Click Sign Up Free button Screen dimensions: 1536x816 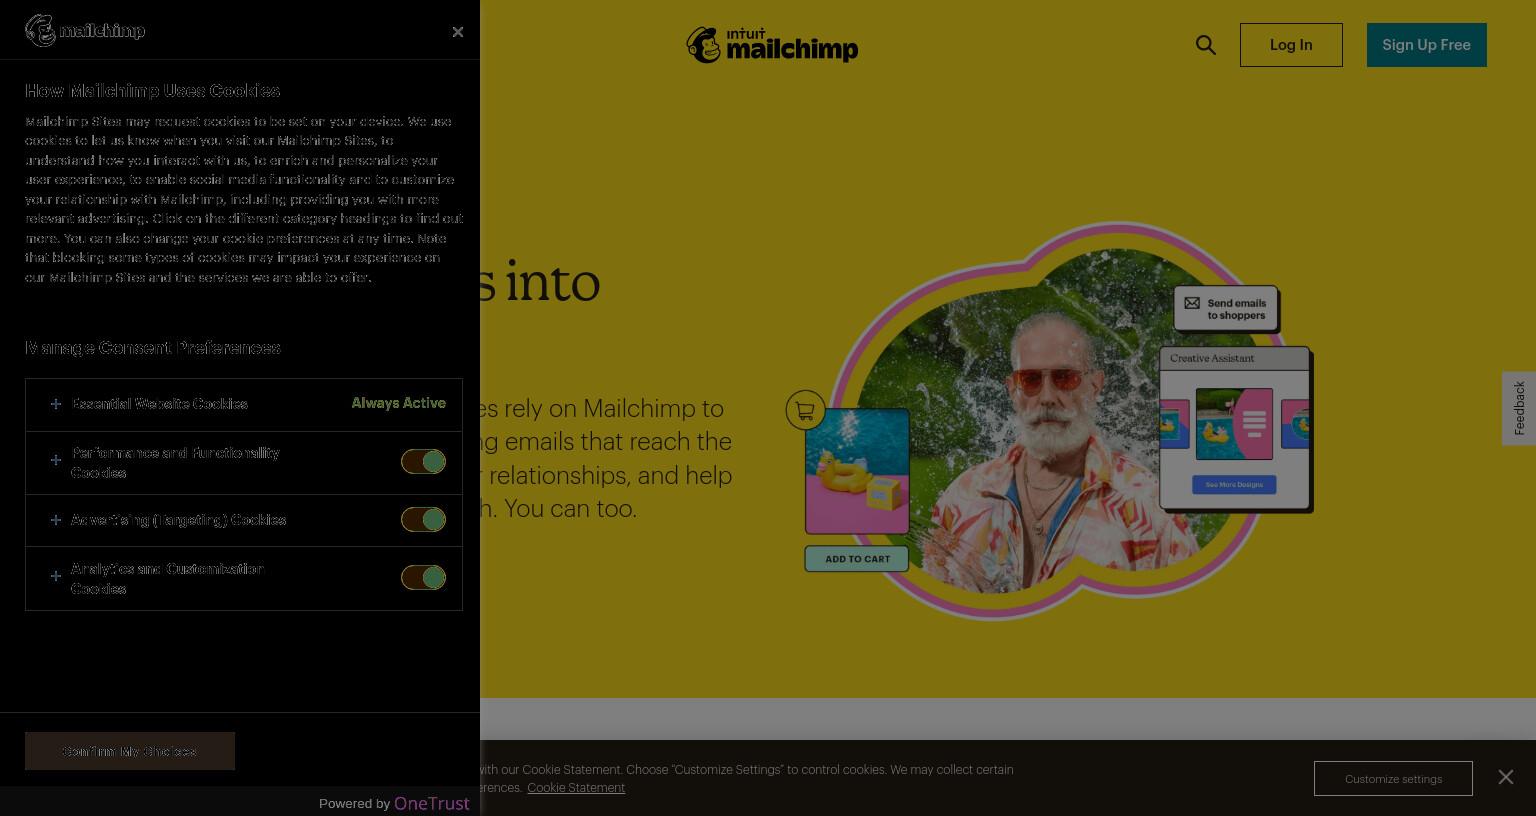(x=1426, y=45)
